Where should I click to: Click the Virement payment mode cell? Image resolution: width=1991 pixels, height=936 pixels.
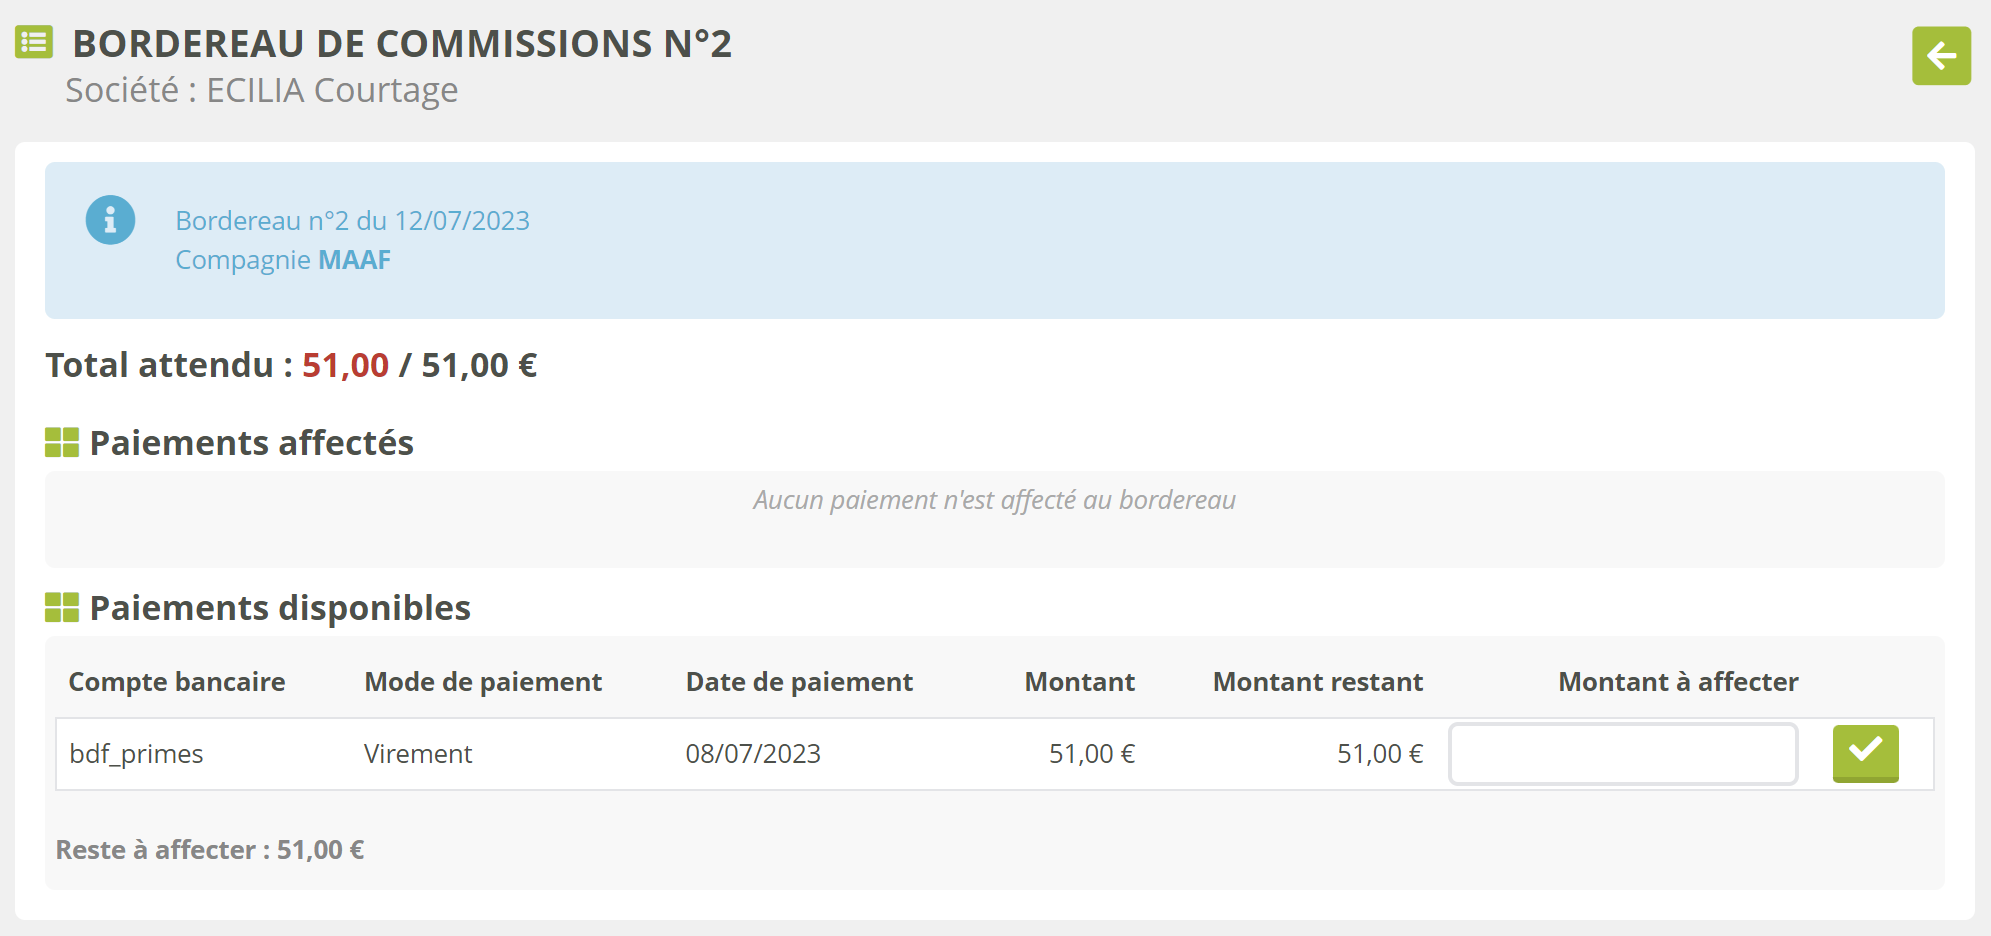[x=418, y=754]
